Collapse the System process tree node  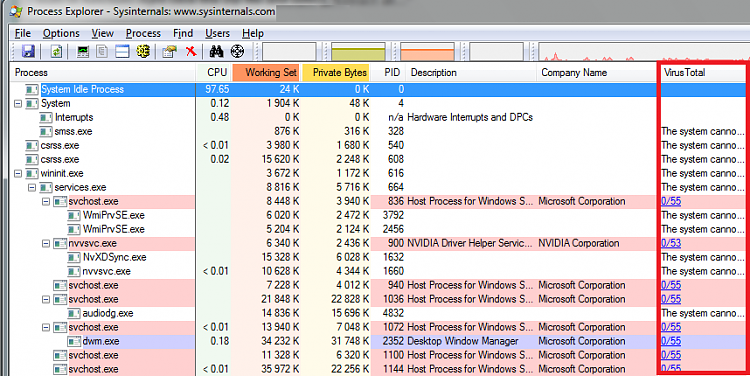pos(18,104)
